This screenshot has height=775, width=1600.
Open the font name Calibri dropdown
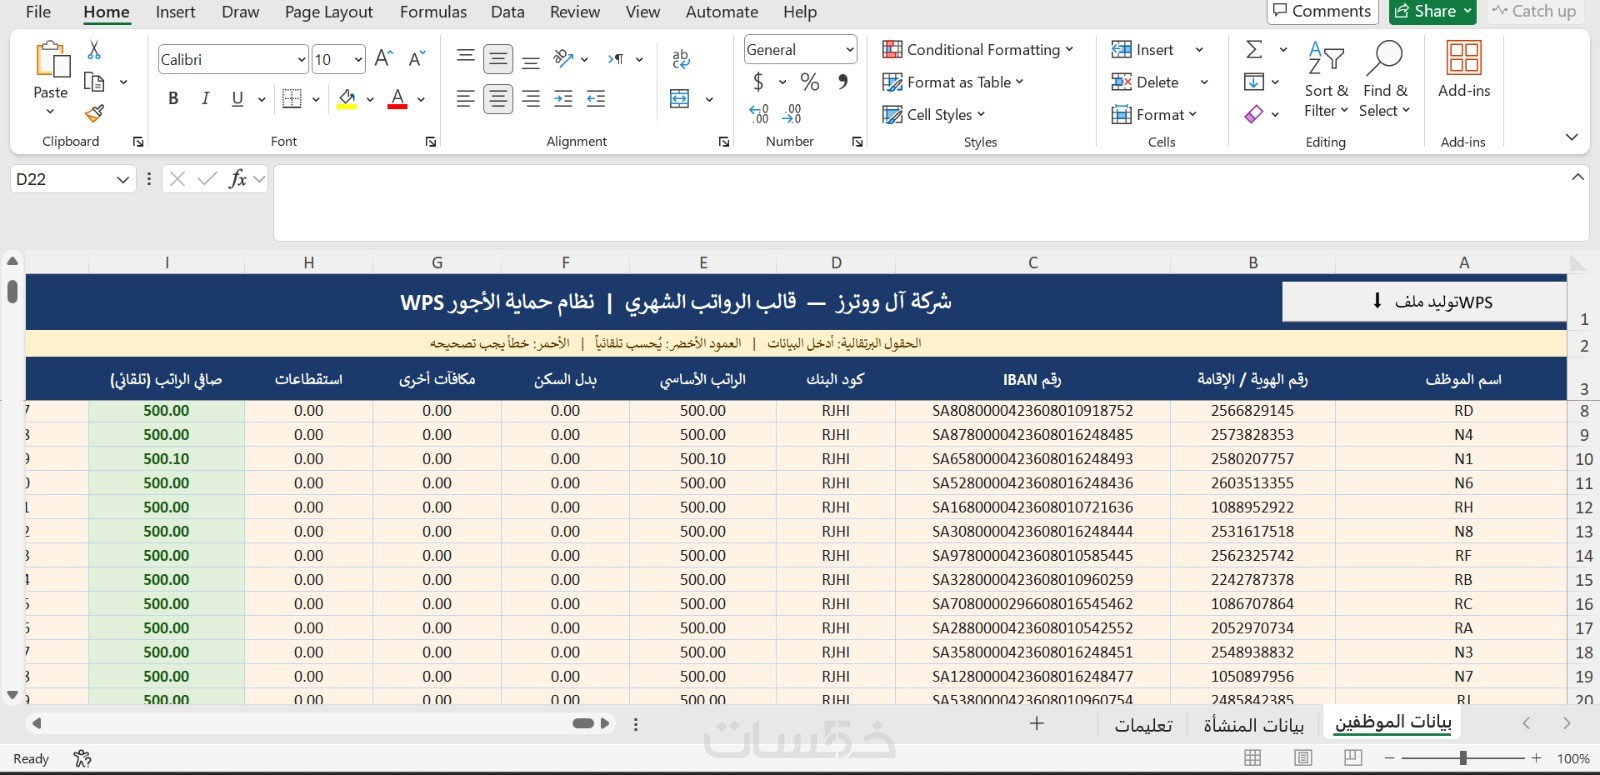(301, 60)
